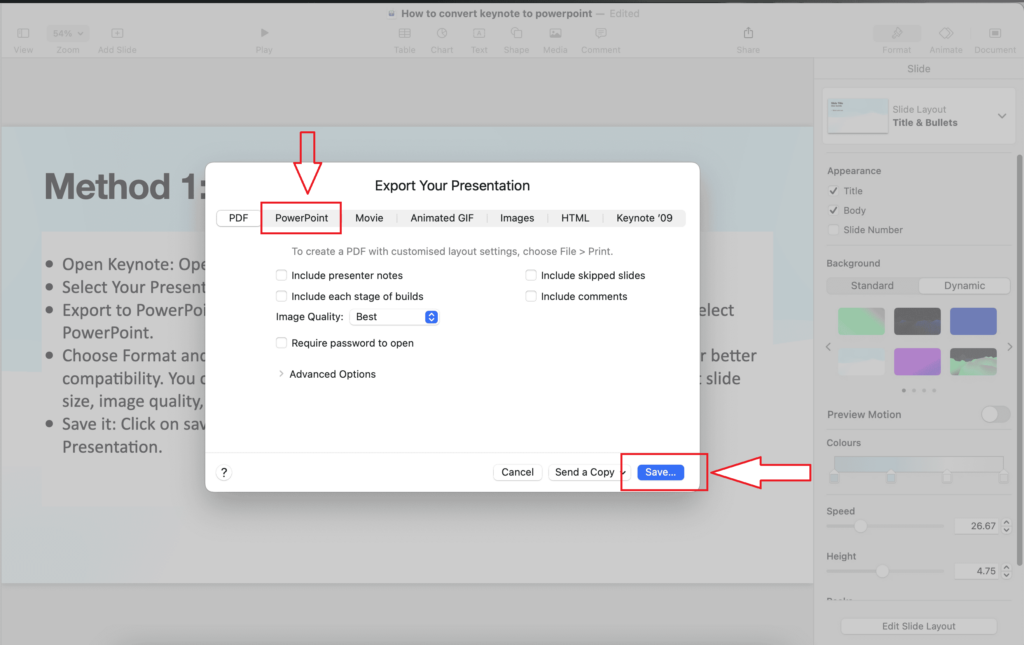Expand the Advanced Options disclosure
Screen dimensions: 1024x645
click(x=281, y=374)
